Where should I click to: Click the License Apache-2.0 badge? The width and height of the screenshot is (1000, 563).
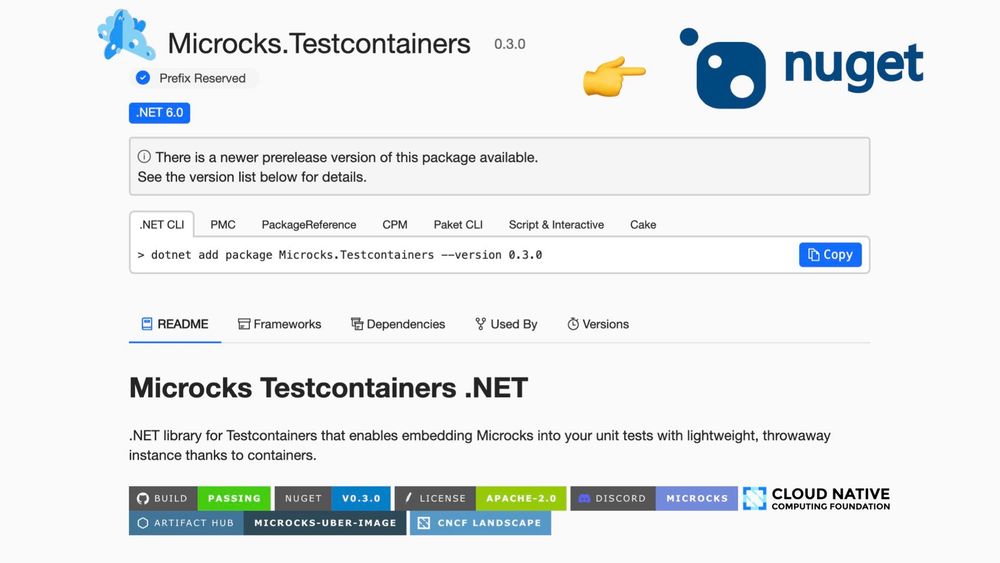pos(480,498)
